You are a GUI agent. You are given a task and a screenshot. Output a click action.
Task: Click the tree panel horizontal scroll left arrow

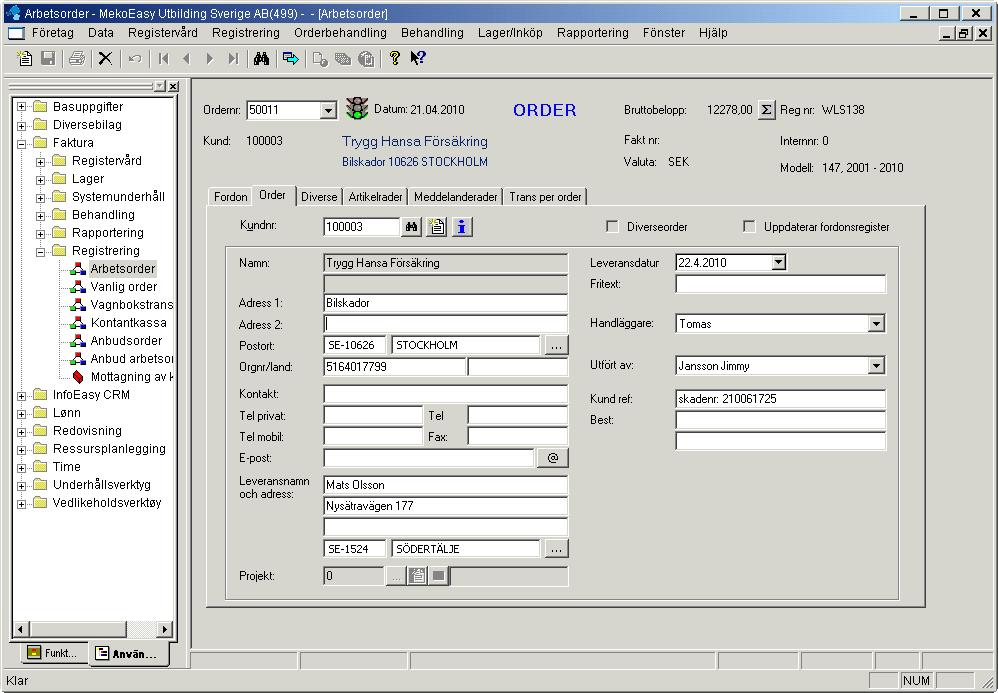(x=20, y=629)
